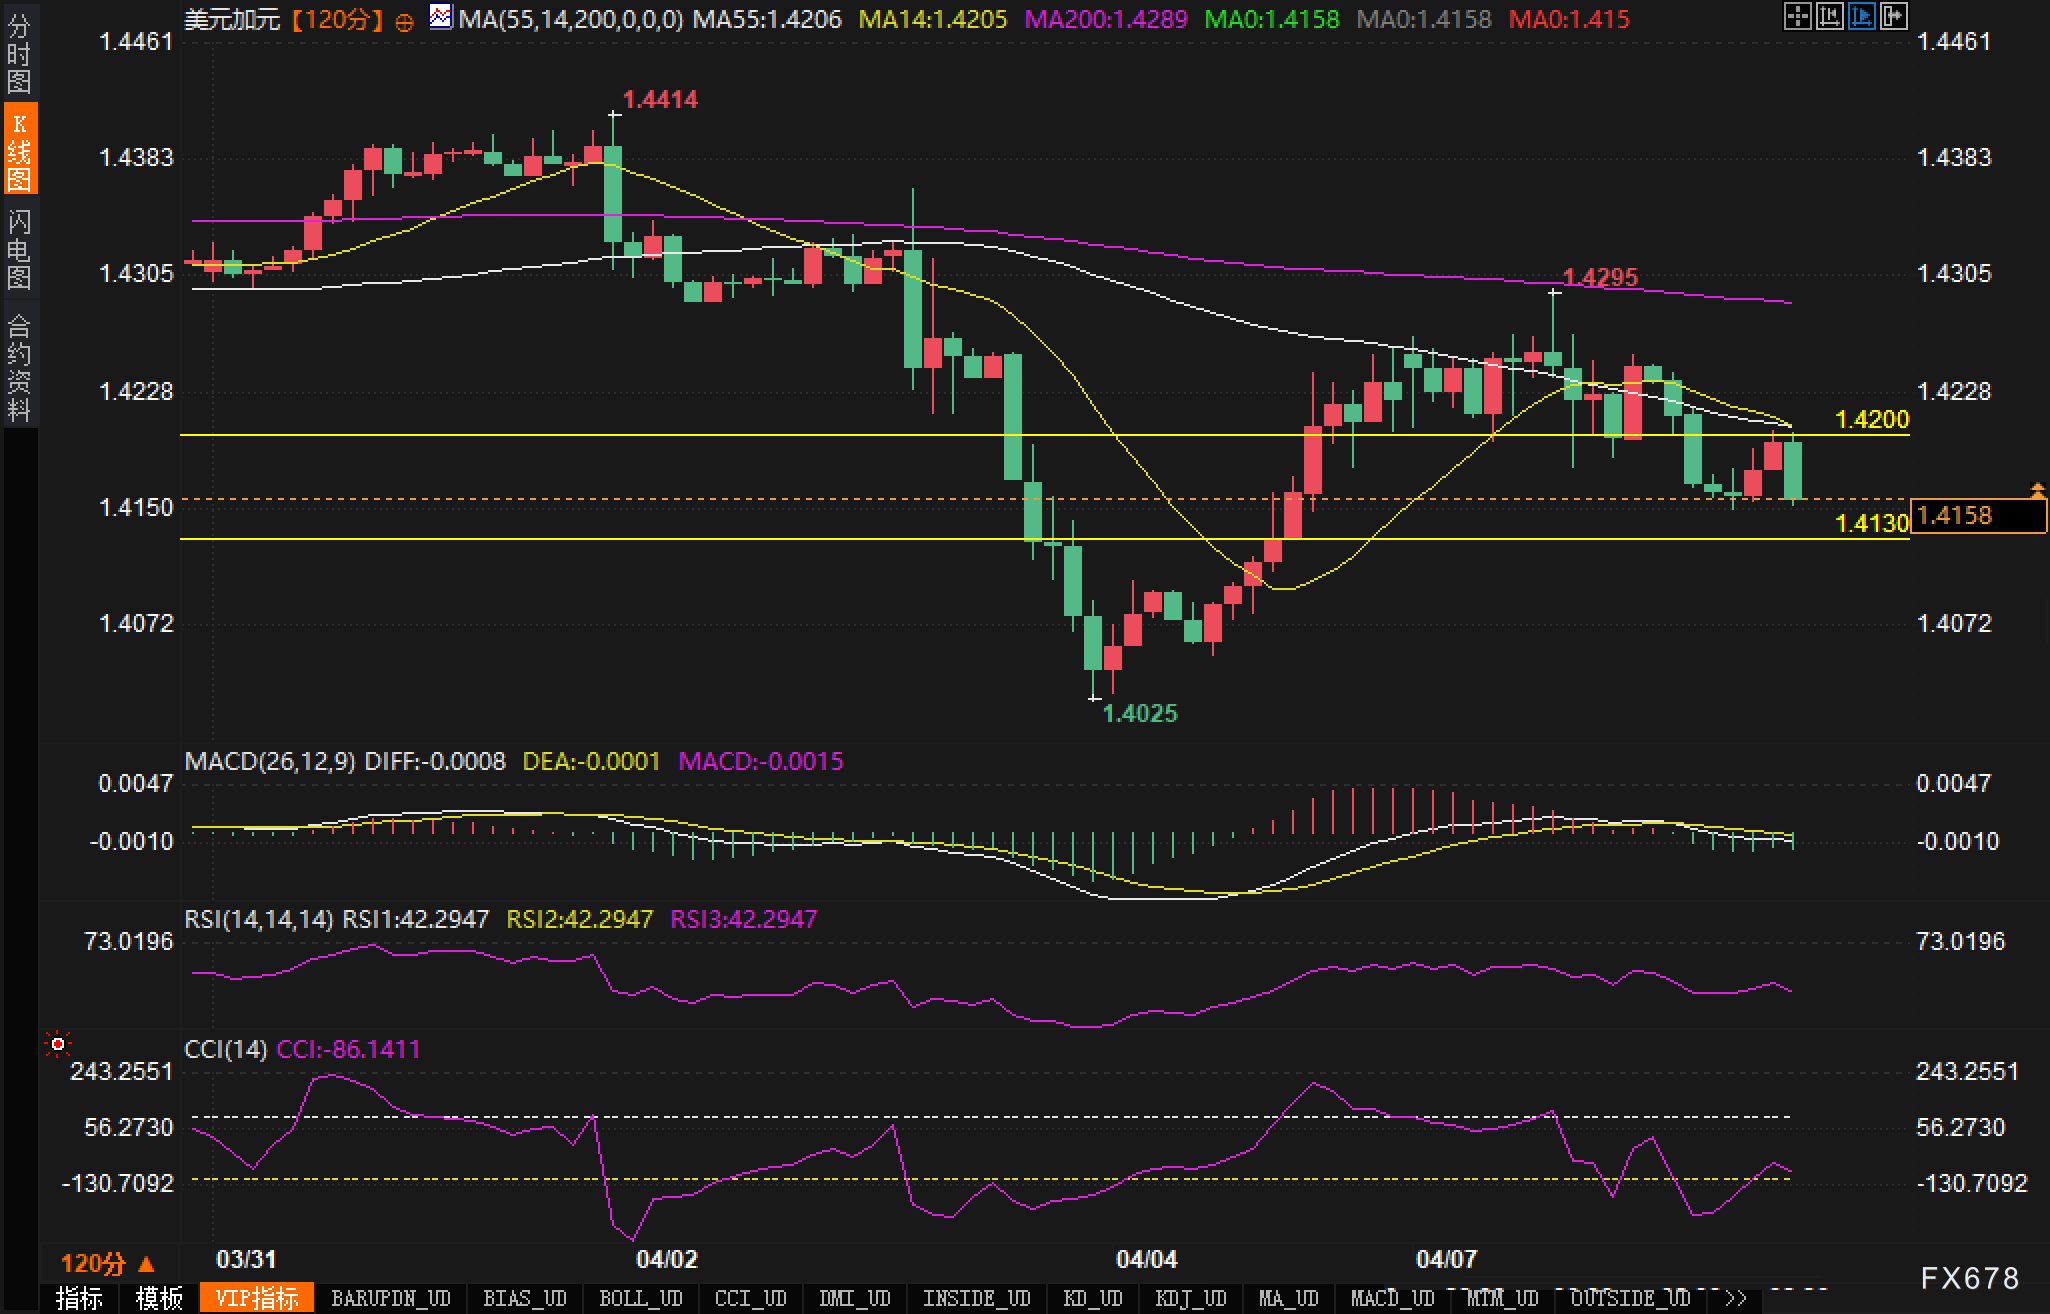Select the VIP指标 tab
The width and height of the screenshot is (2050, 1314).
257,1298
